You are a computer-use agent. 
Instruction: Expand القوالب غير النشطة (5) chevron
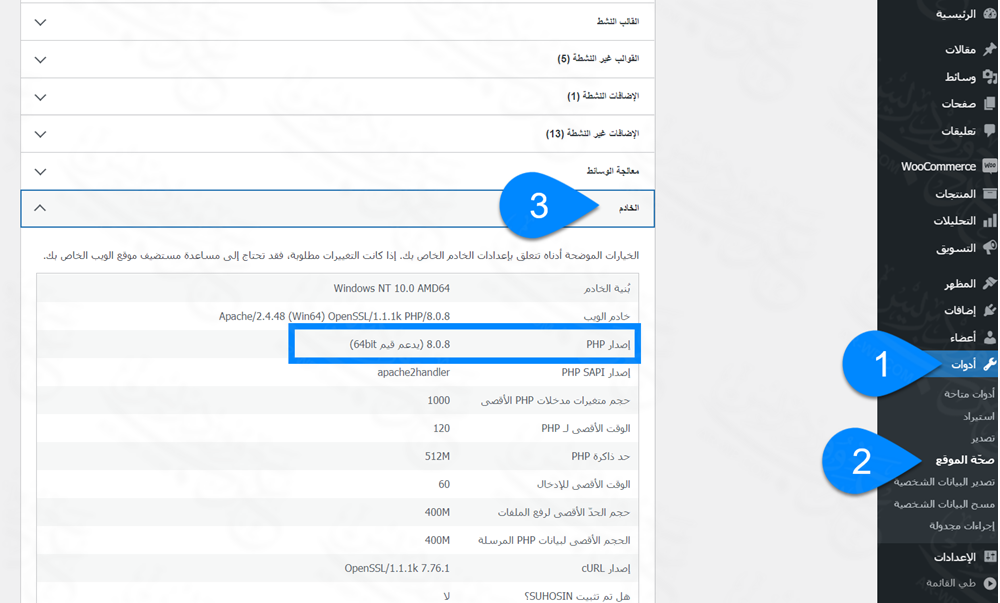(x=40, y=60)
